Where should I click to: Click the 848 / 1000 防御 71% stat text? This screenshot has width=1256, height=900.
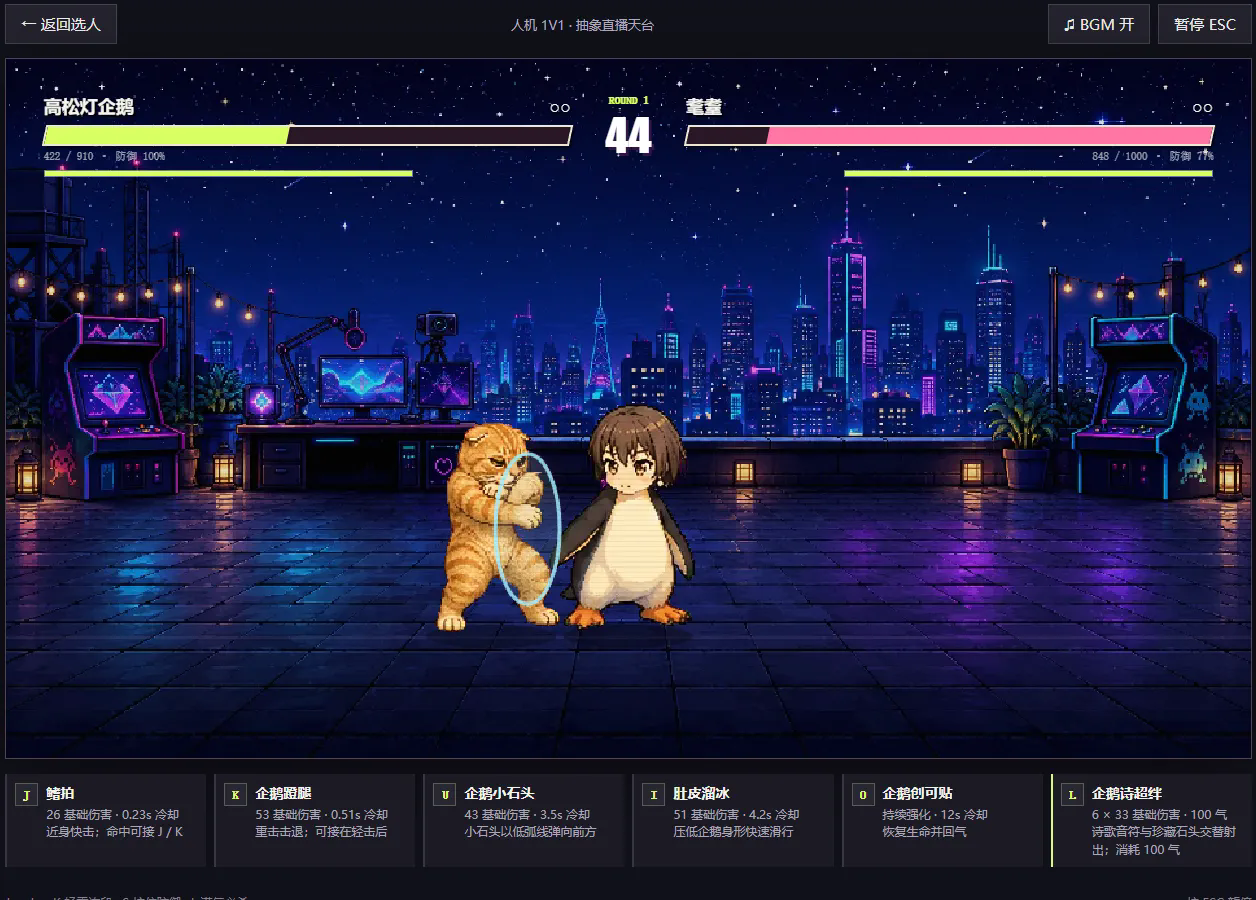(x=1152, y=156)
